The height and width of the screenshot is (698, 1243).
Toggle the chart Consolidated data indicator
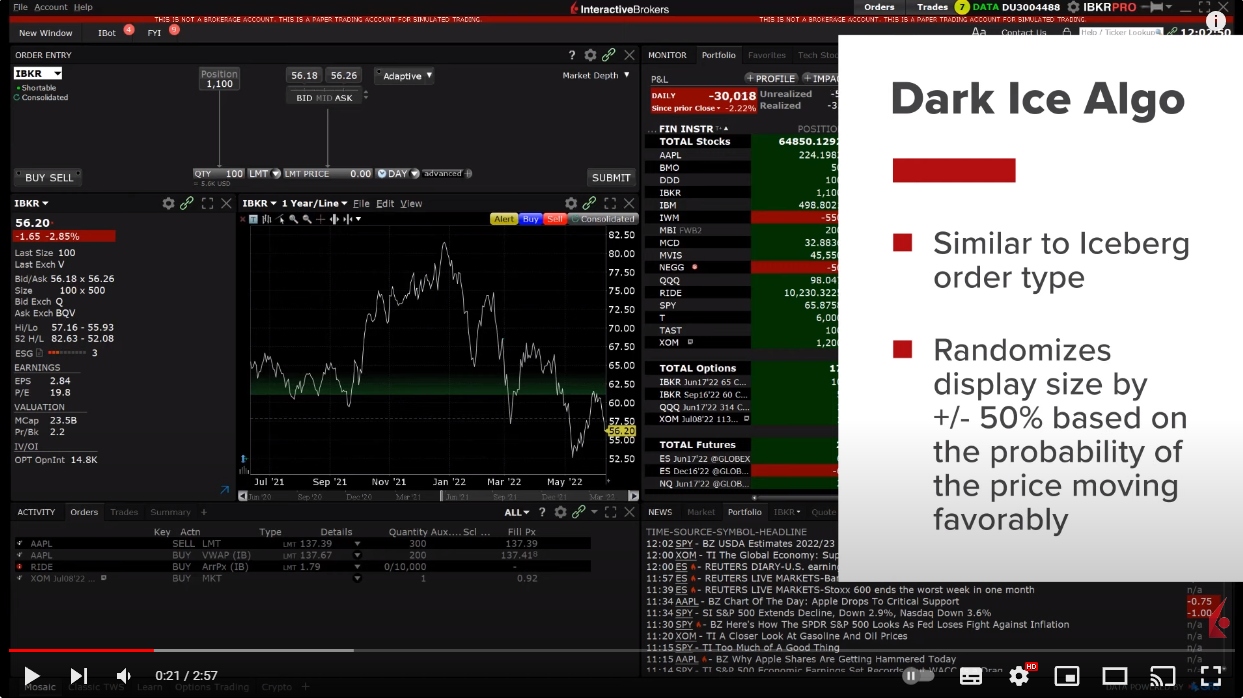tap(603, 218)
